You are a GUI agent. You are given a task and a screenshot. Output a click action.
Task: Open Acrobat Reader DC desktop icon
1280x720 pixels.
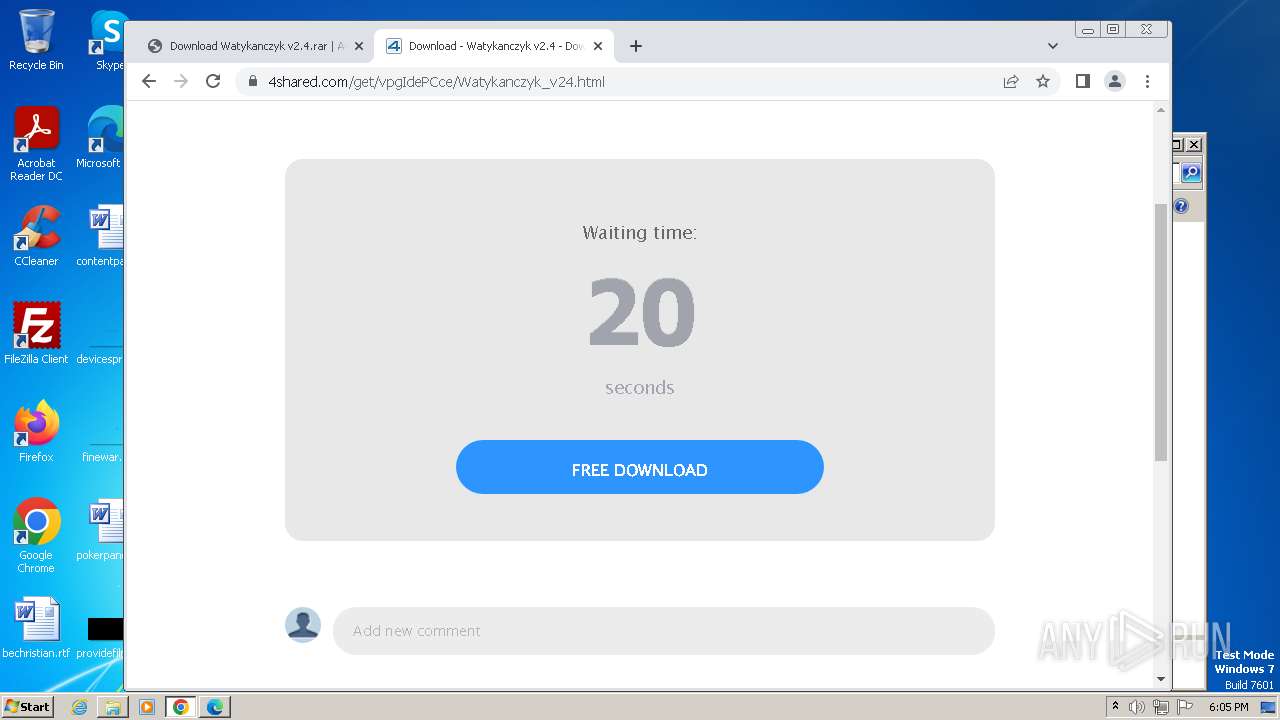coord(36,145)
